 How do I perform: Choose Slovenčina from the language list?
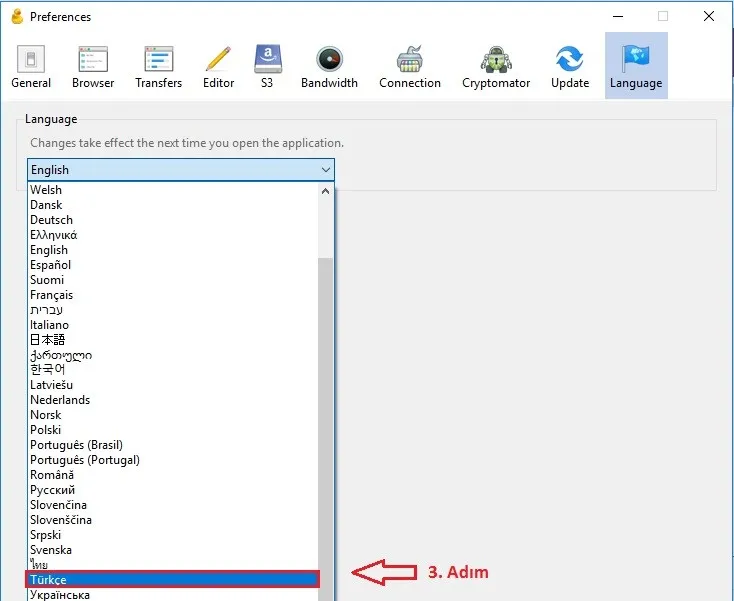click(x=173, y=505)
